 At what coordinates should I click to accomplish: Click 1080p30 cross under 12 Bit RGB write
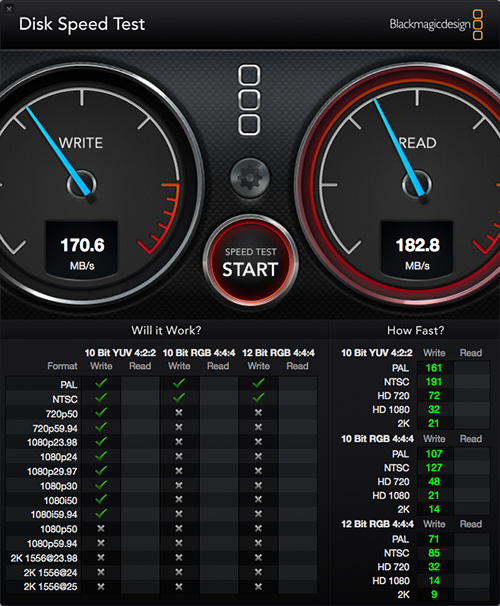(x=258, y=485)
